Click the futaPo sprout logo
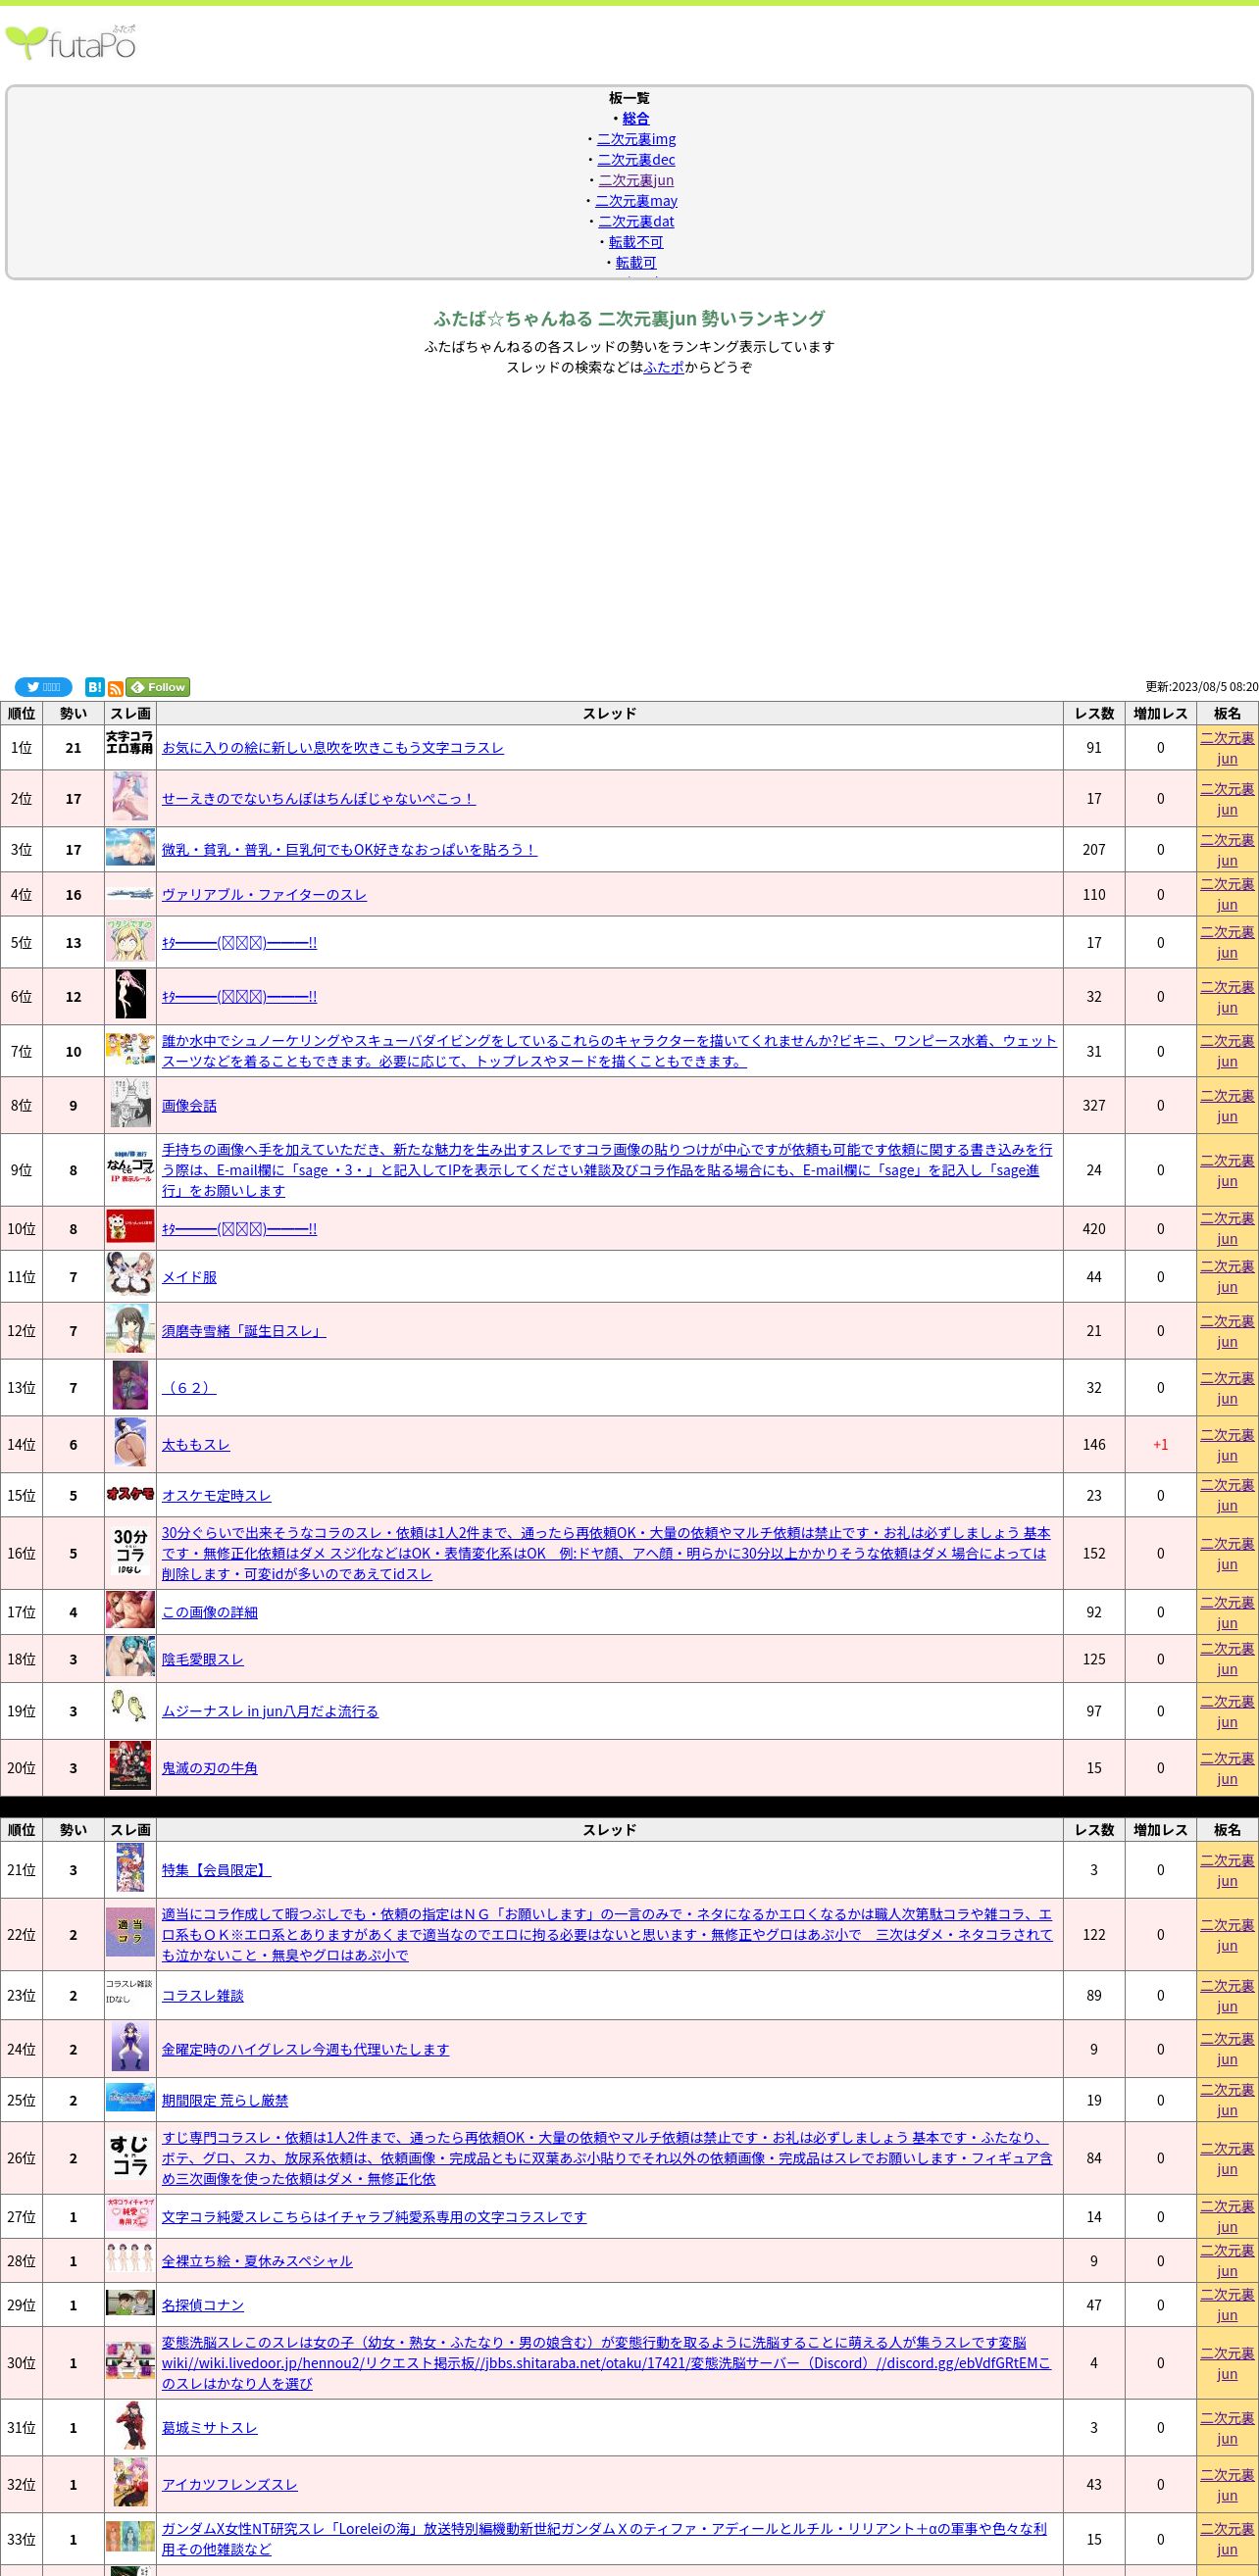This screenshot has height=2576, width=1259. (70, 43)
